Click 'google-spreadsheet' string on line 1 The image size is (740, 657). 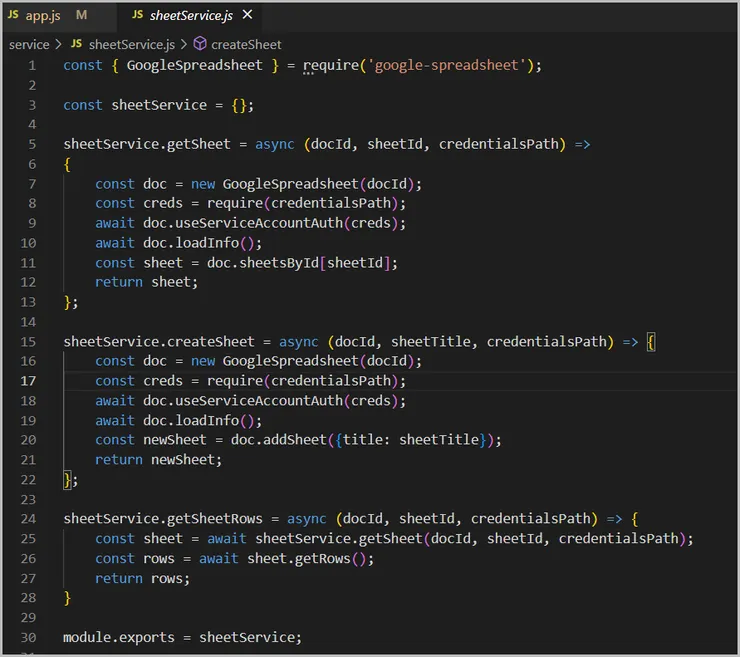pos(446,65)
